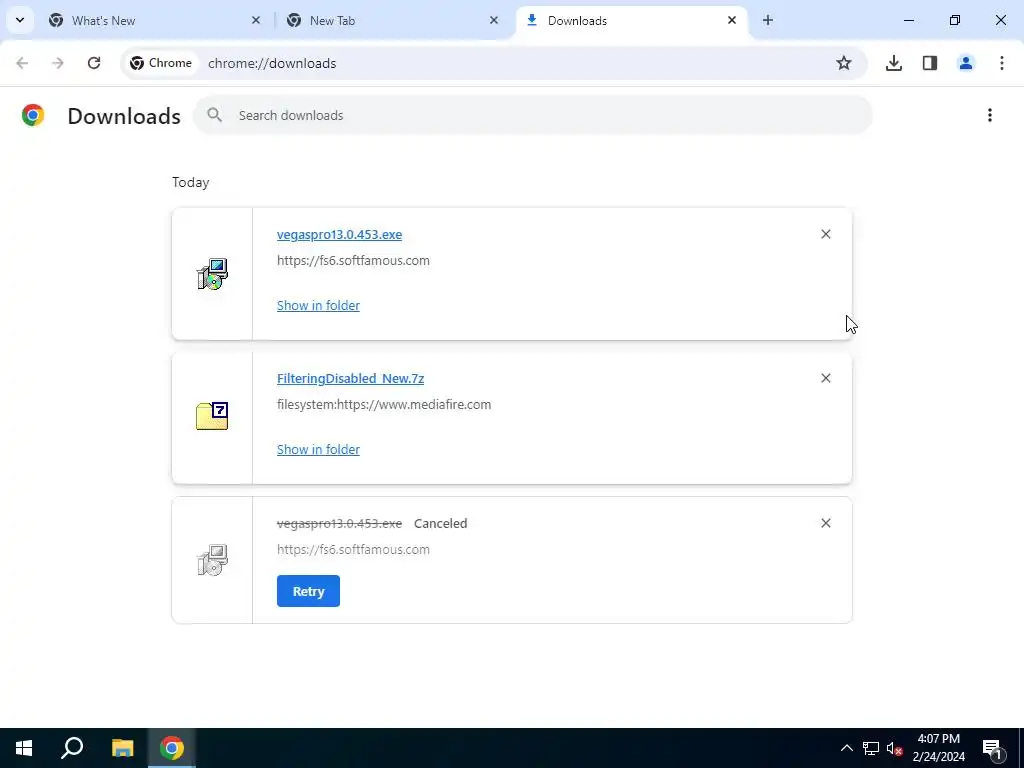This screenshot has height=768, width=1024.
Task: Click the Chrome logo beside Downloads title
Action: pos(33,116)
